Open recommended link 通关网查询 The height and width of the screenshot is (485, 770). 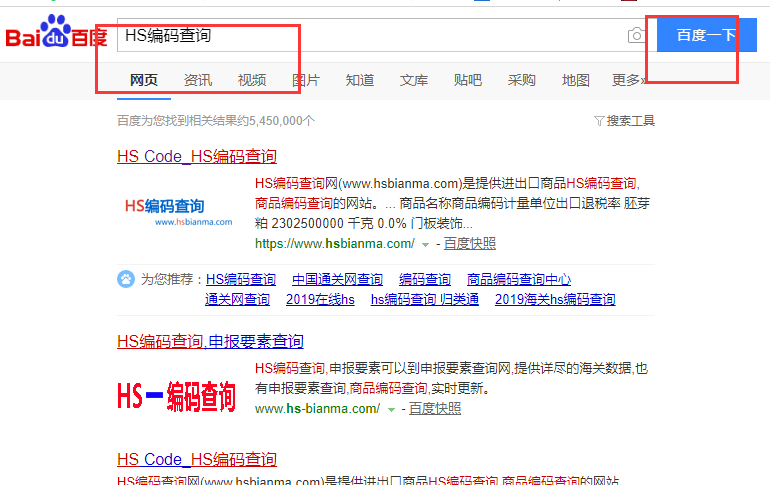[237, 299]
